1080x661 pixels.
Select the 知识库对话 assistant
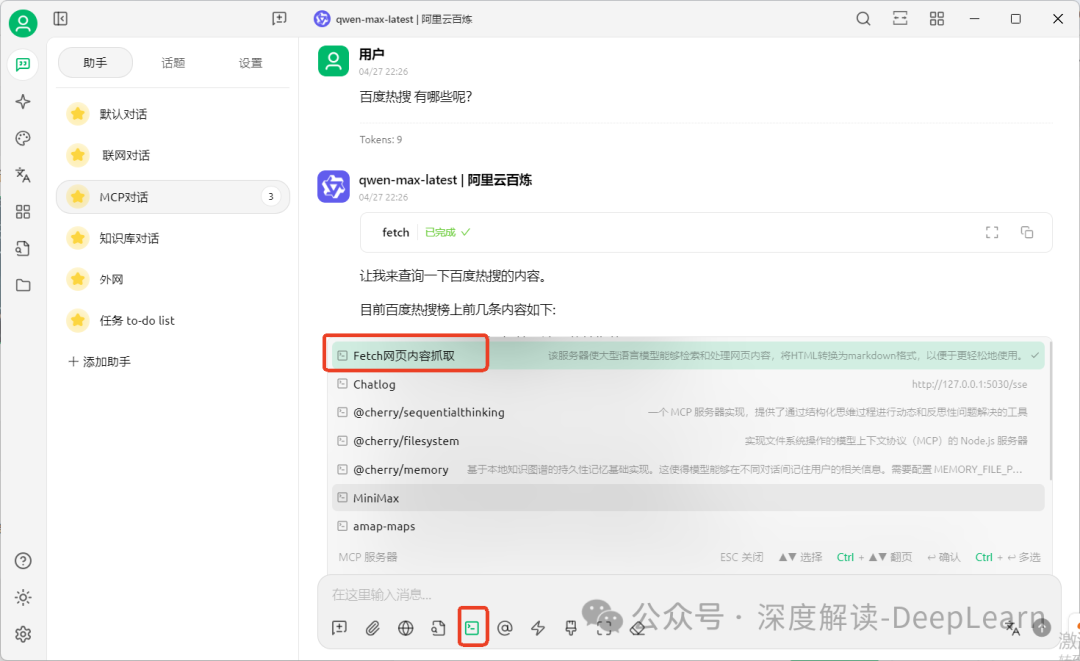pyautogui.click(x=172, y=238)
